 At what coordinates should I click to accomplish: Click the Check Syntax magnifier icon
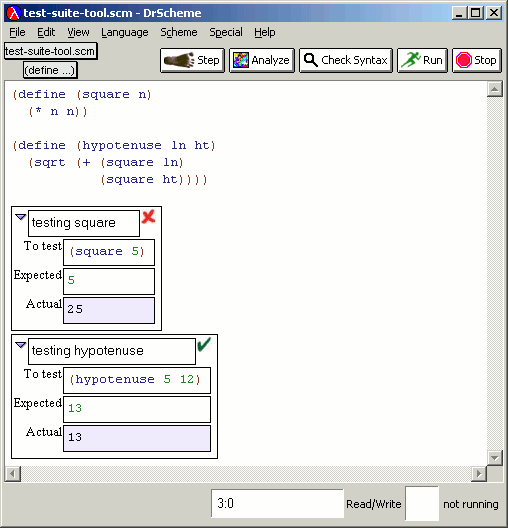[310, 60]
